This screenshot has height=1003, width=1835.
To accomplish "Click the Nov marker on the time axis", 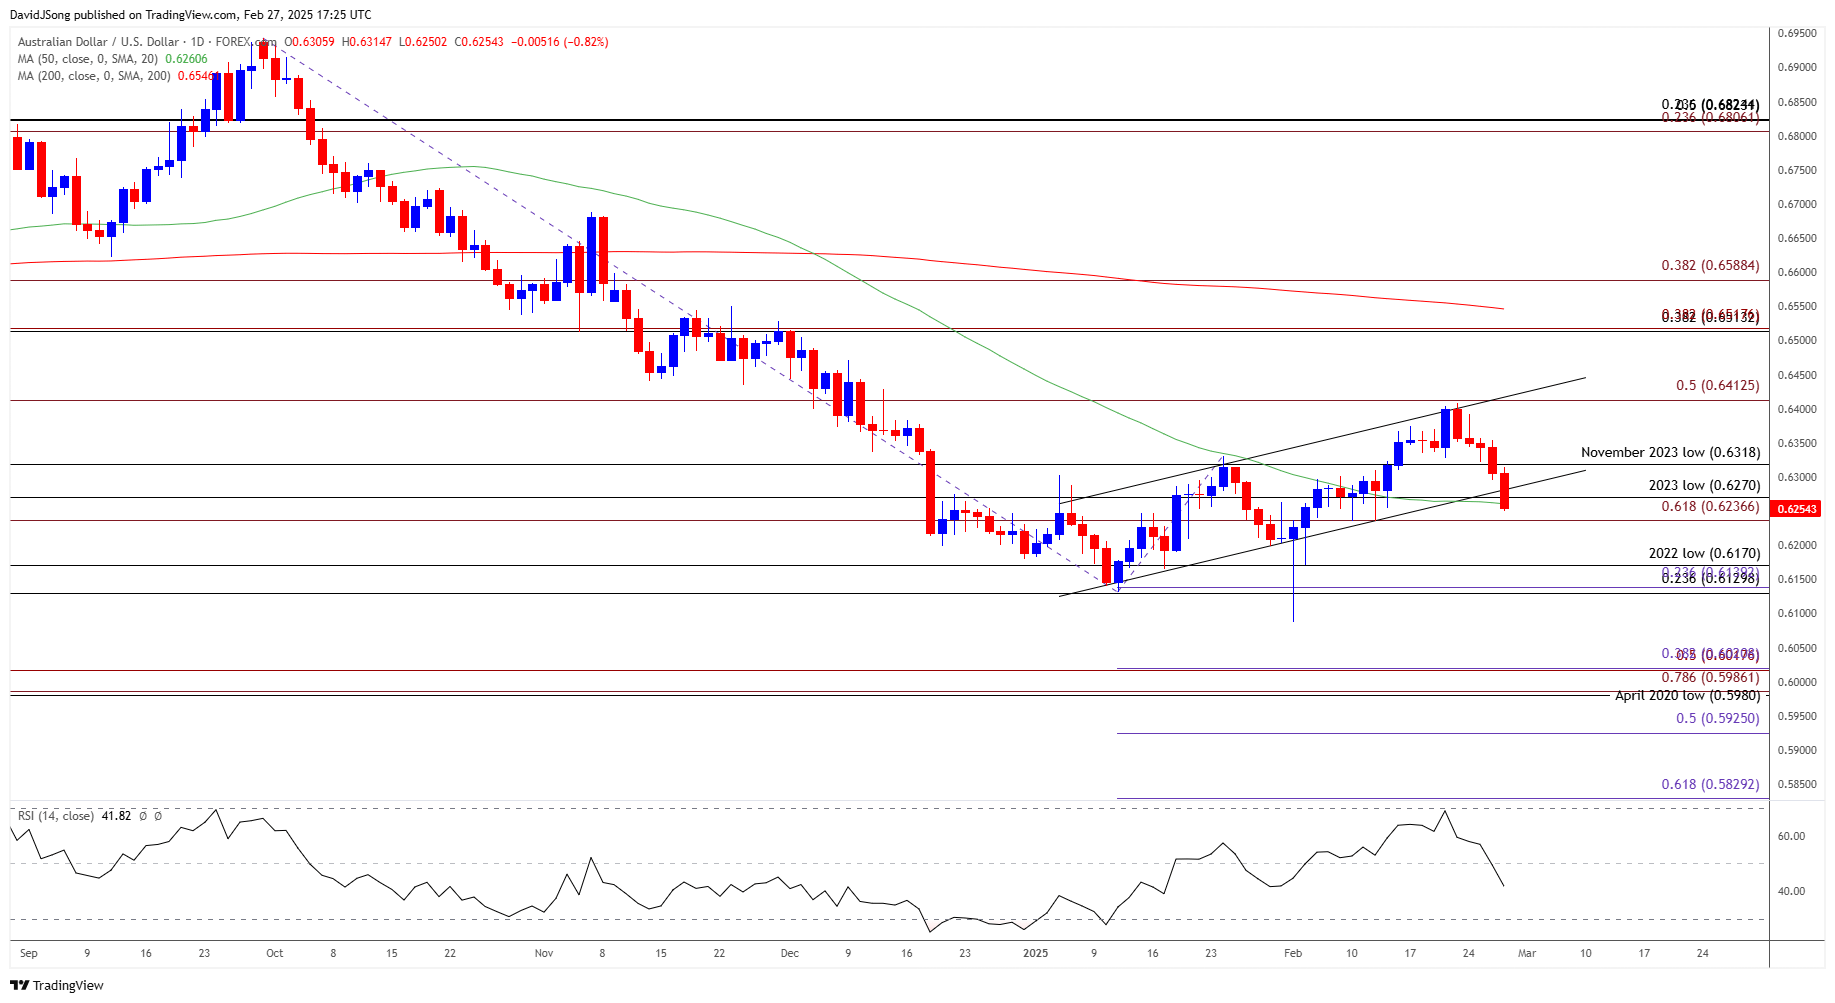I will point(544,953).
